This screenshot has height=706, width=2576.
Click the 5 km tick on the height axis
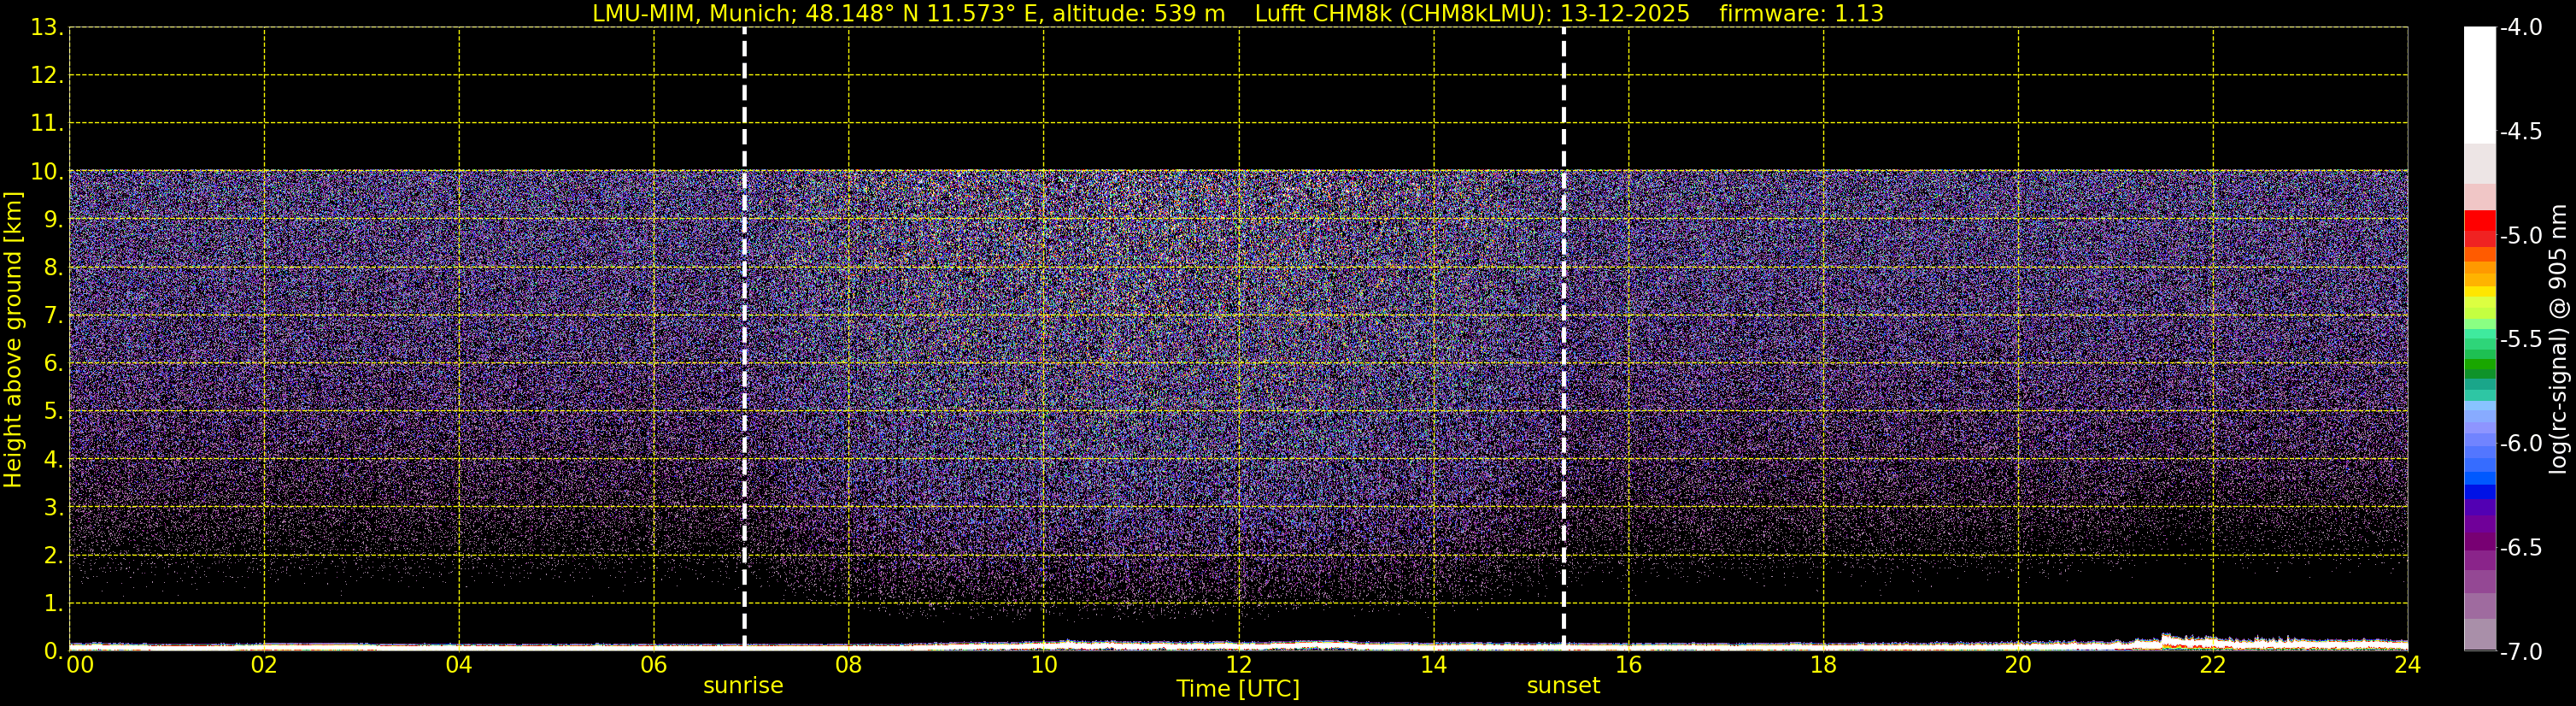[x=52, y=412]
